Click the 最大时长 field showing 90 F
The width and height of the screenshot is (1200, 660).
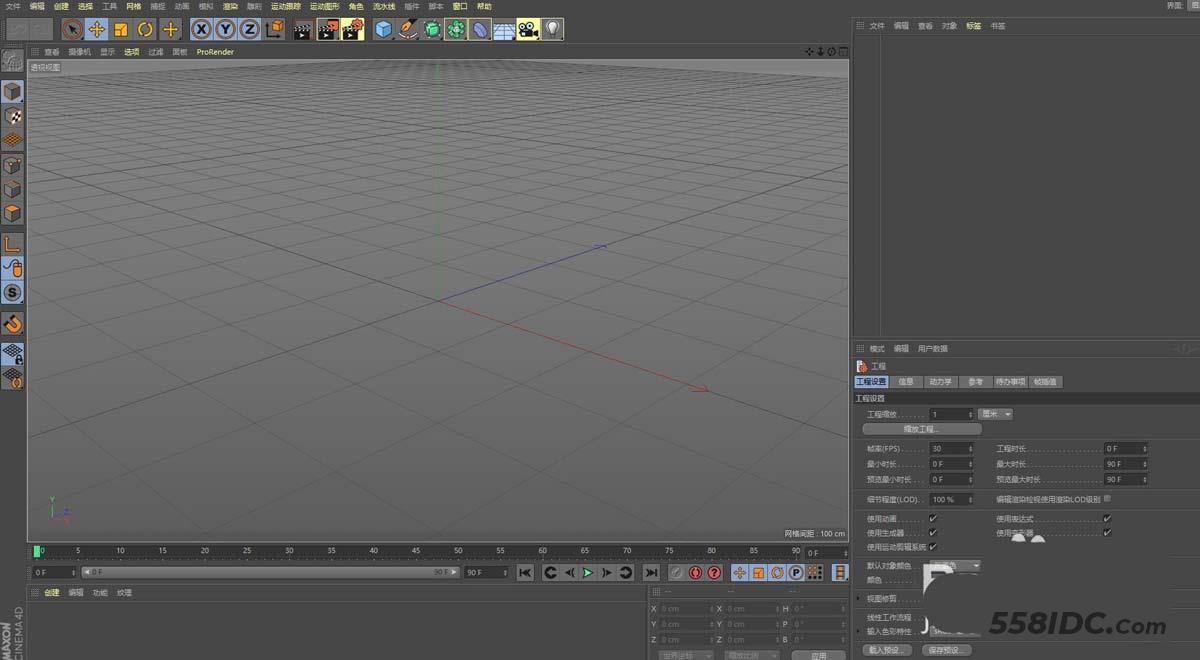tap(1125, 464)
